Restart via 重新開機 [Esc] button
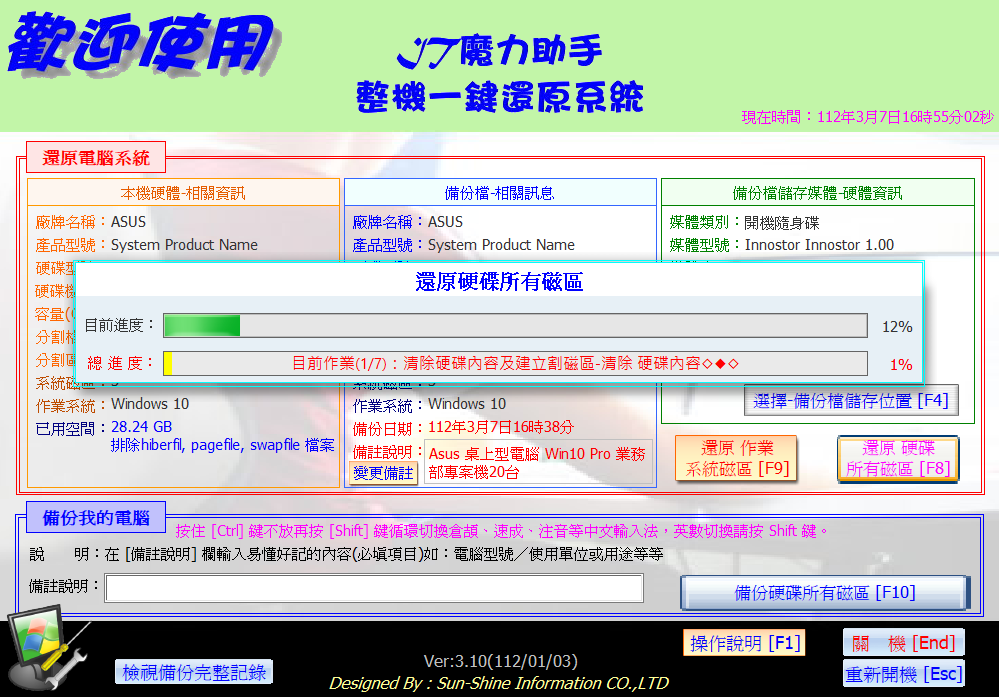Screen dimensions: 999x697 coord(904,674)
